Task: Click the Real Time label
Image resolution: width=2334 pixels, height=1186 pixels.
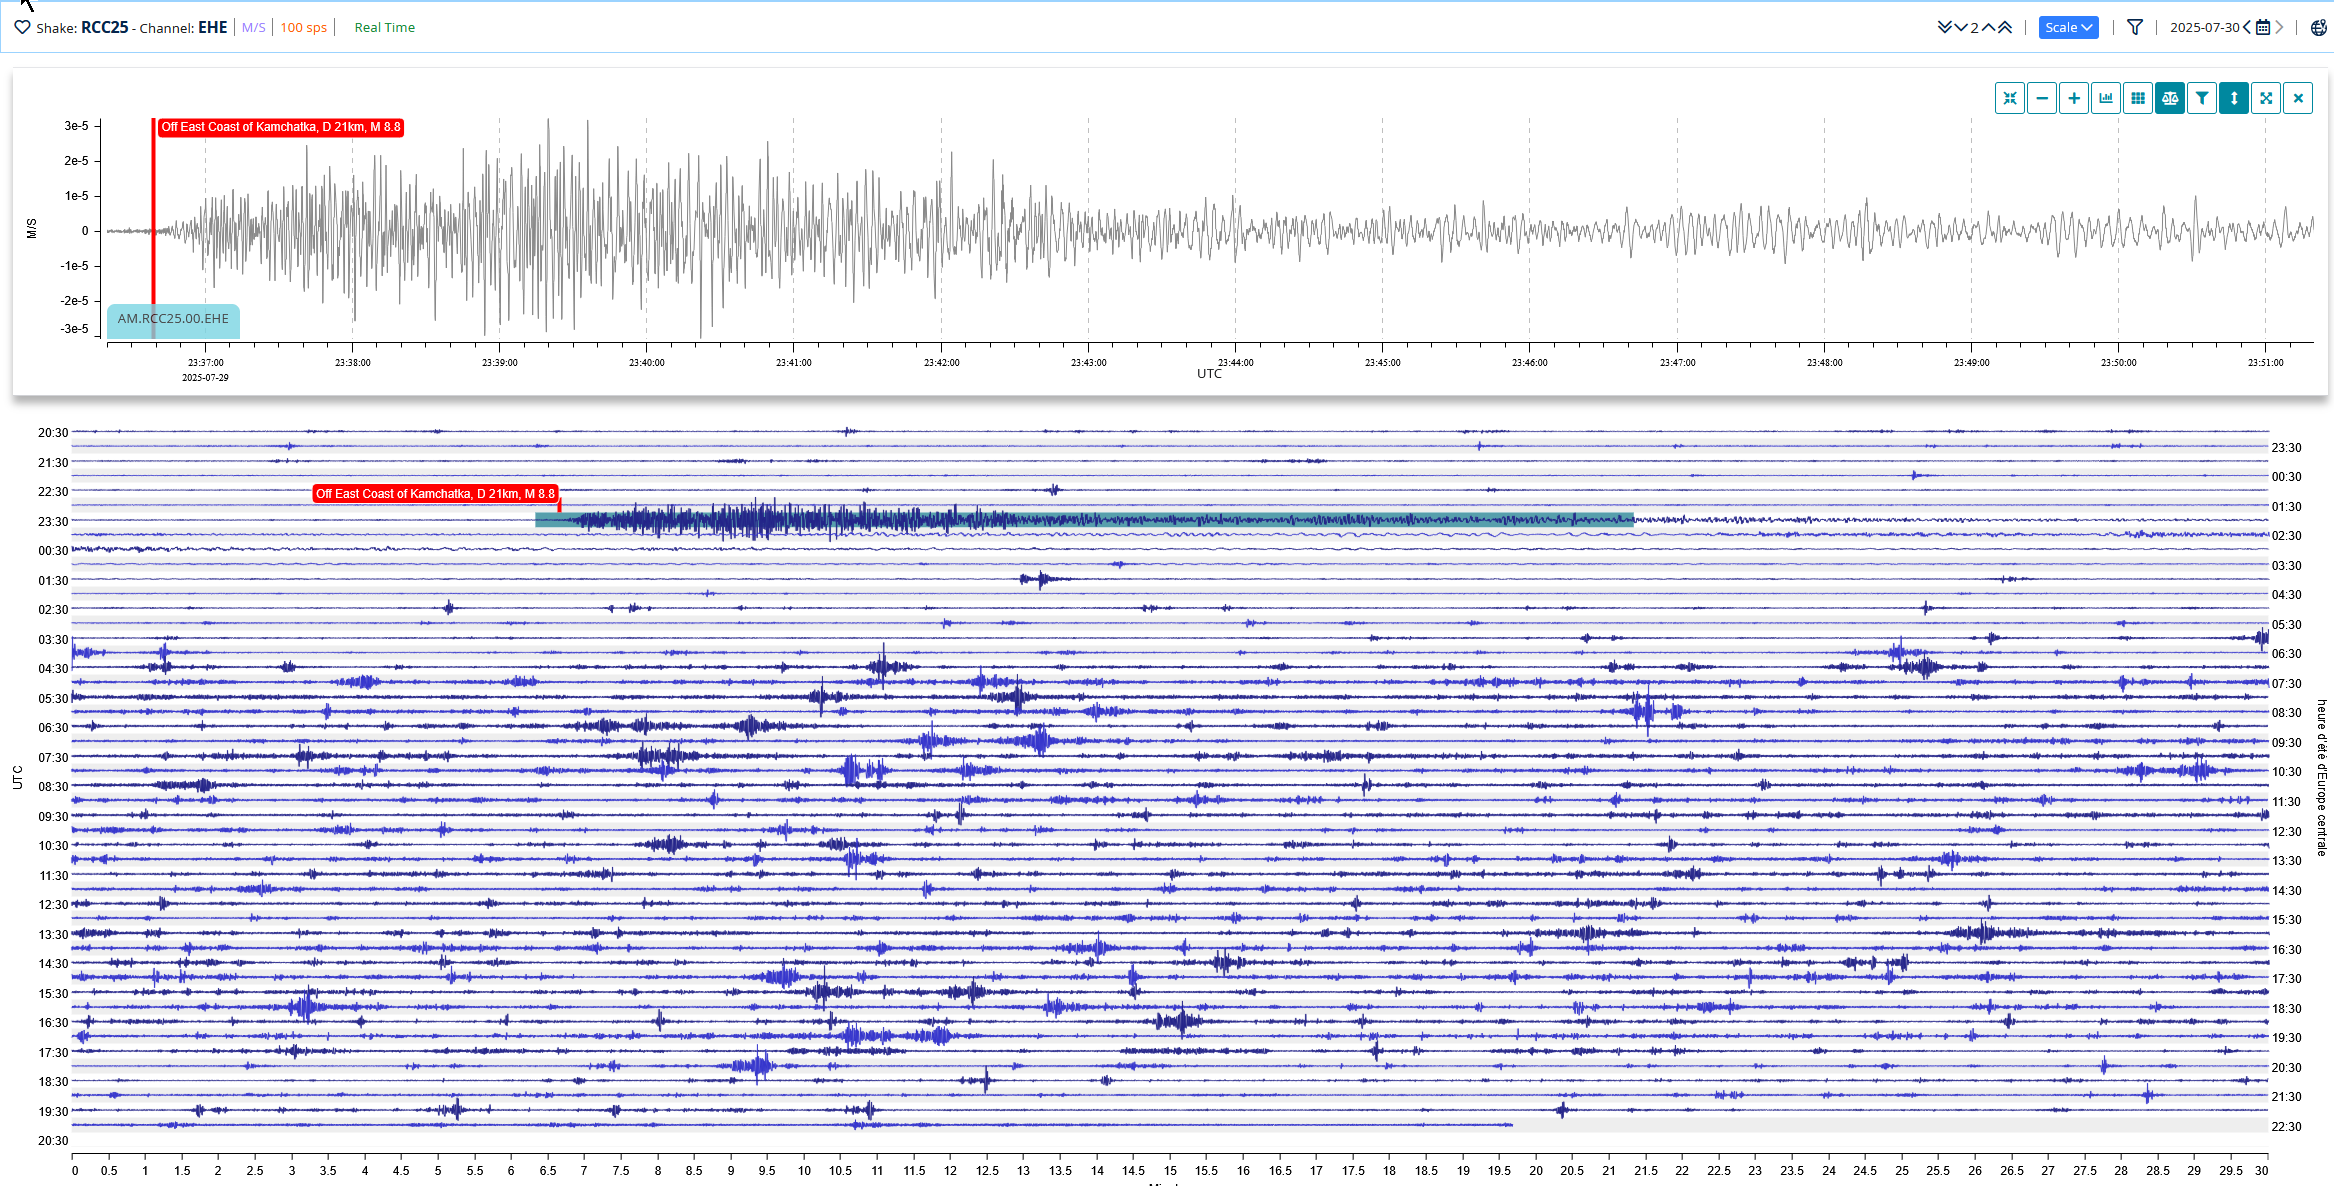Action: click(384, 28)
